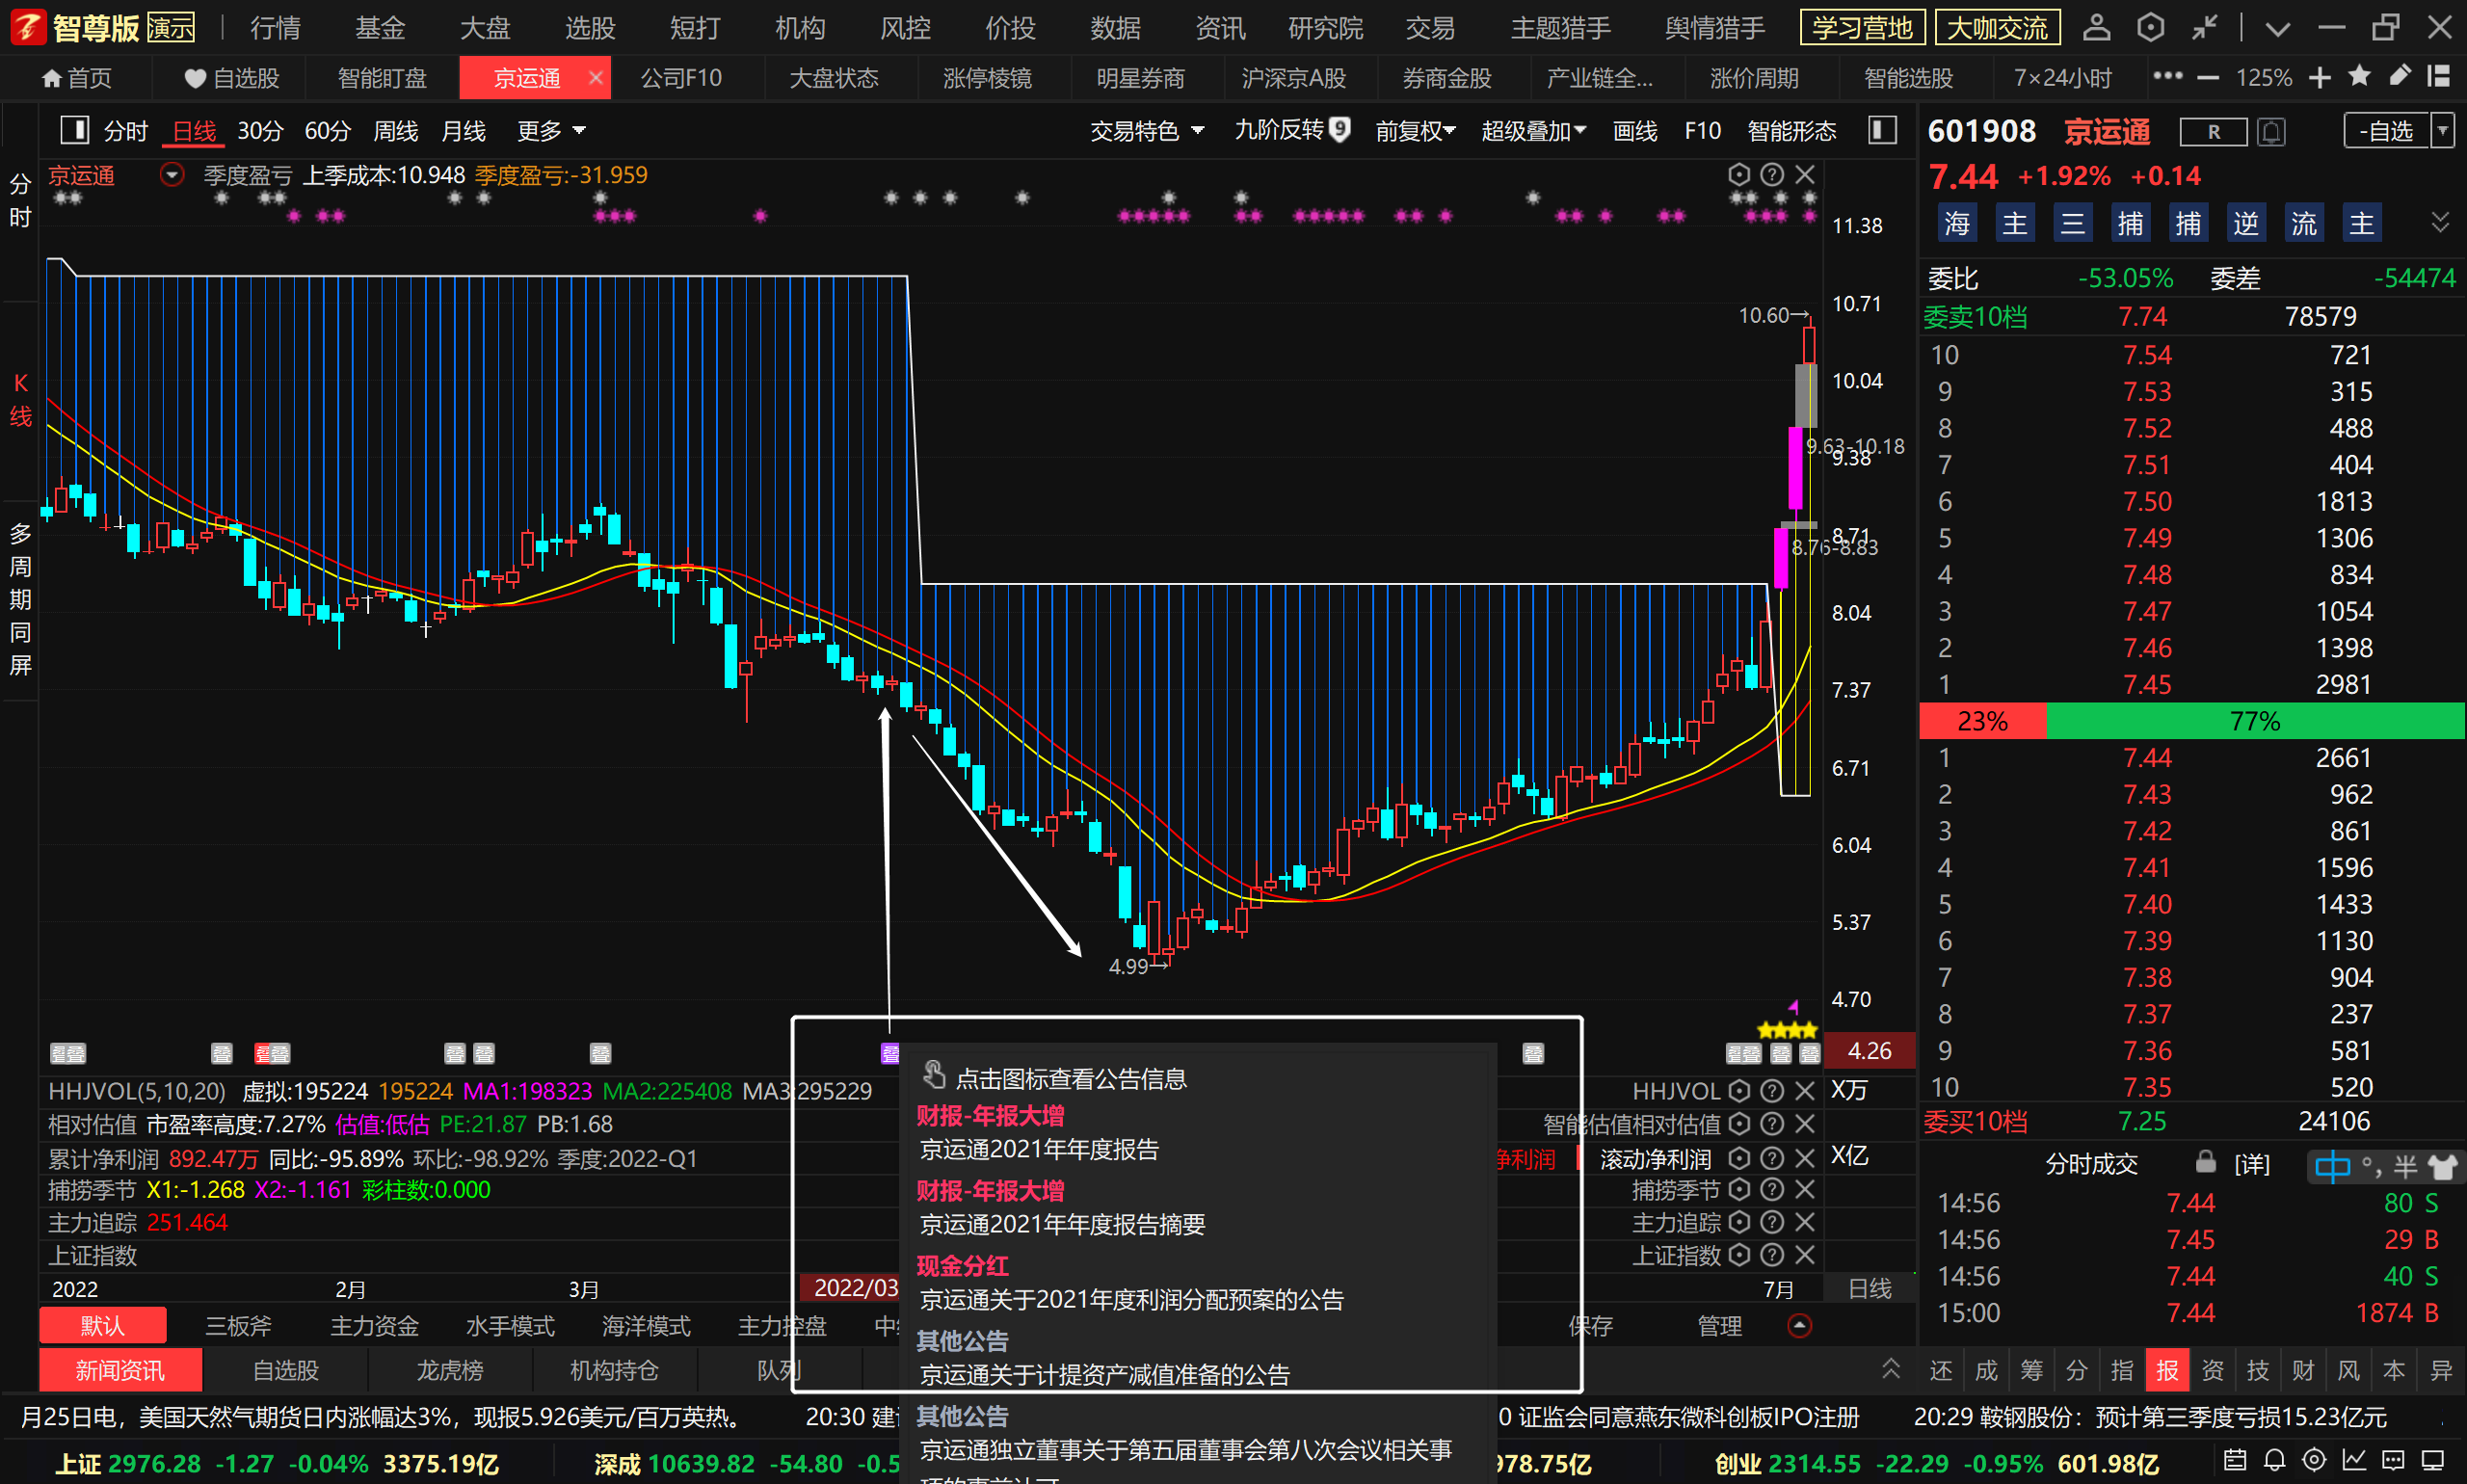This screenshot has width=2467, height=1484.
Task: Click the R button next to 京运通
Action: [2213, 132]
